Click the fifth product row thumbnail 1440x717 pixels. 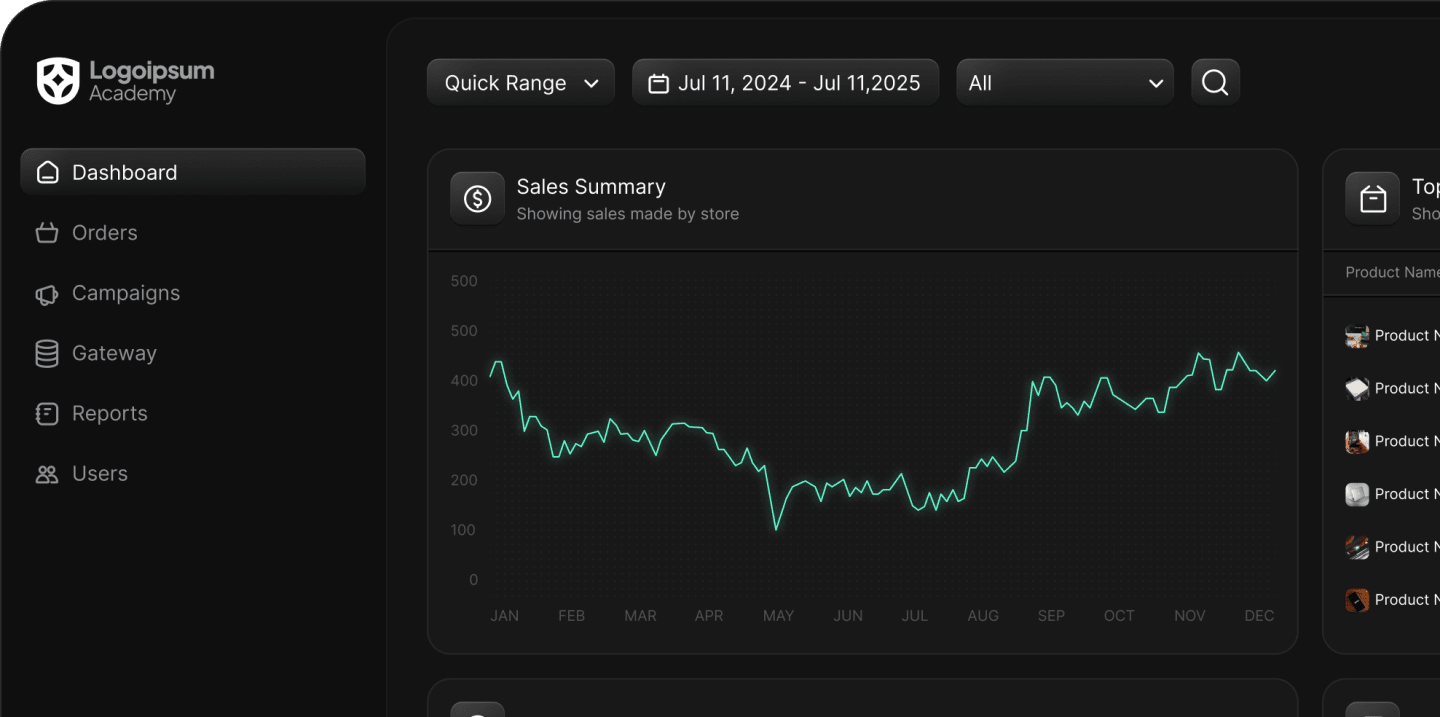(x=1357, y=547)
